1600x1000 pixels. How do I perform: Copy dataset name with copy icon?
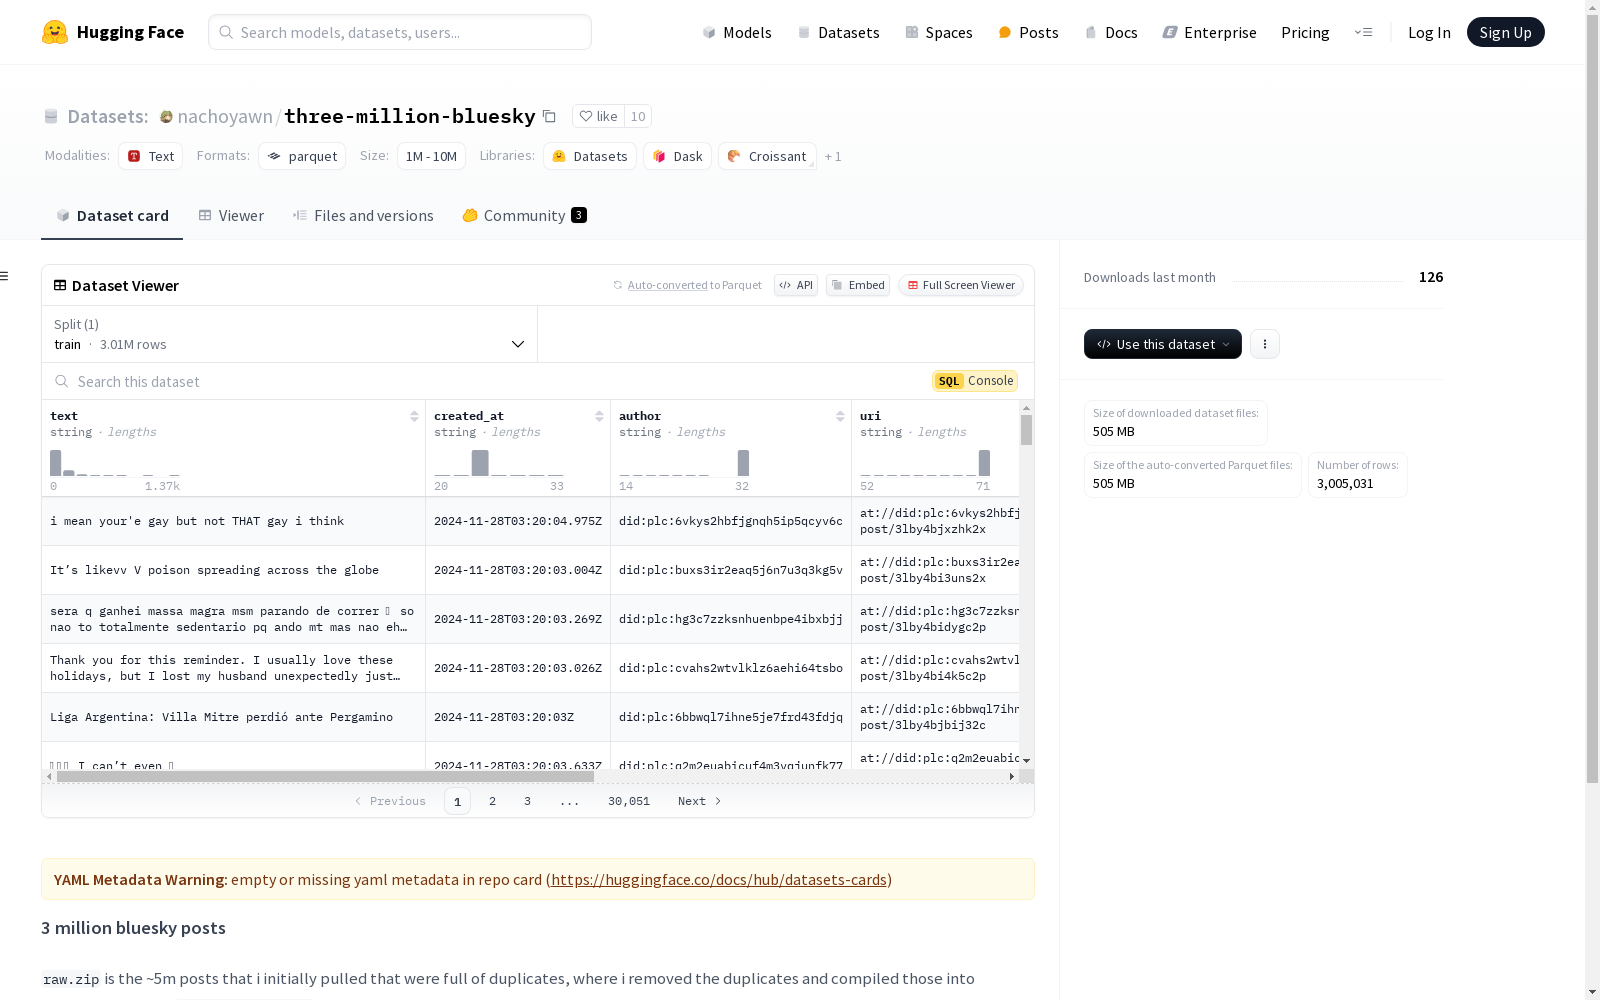coord(549,116)
